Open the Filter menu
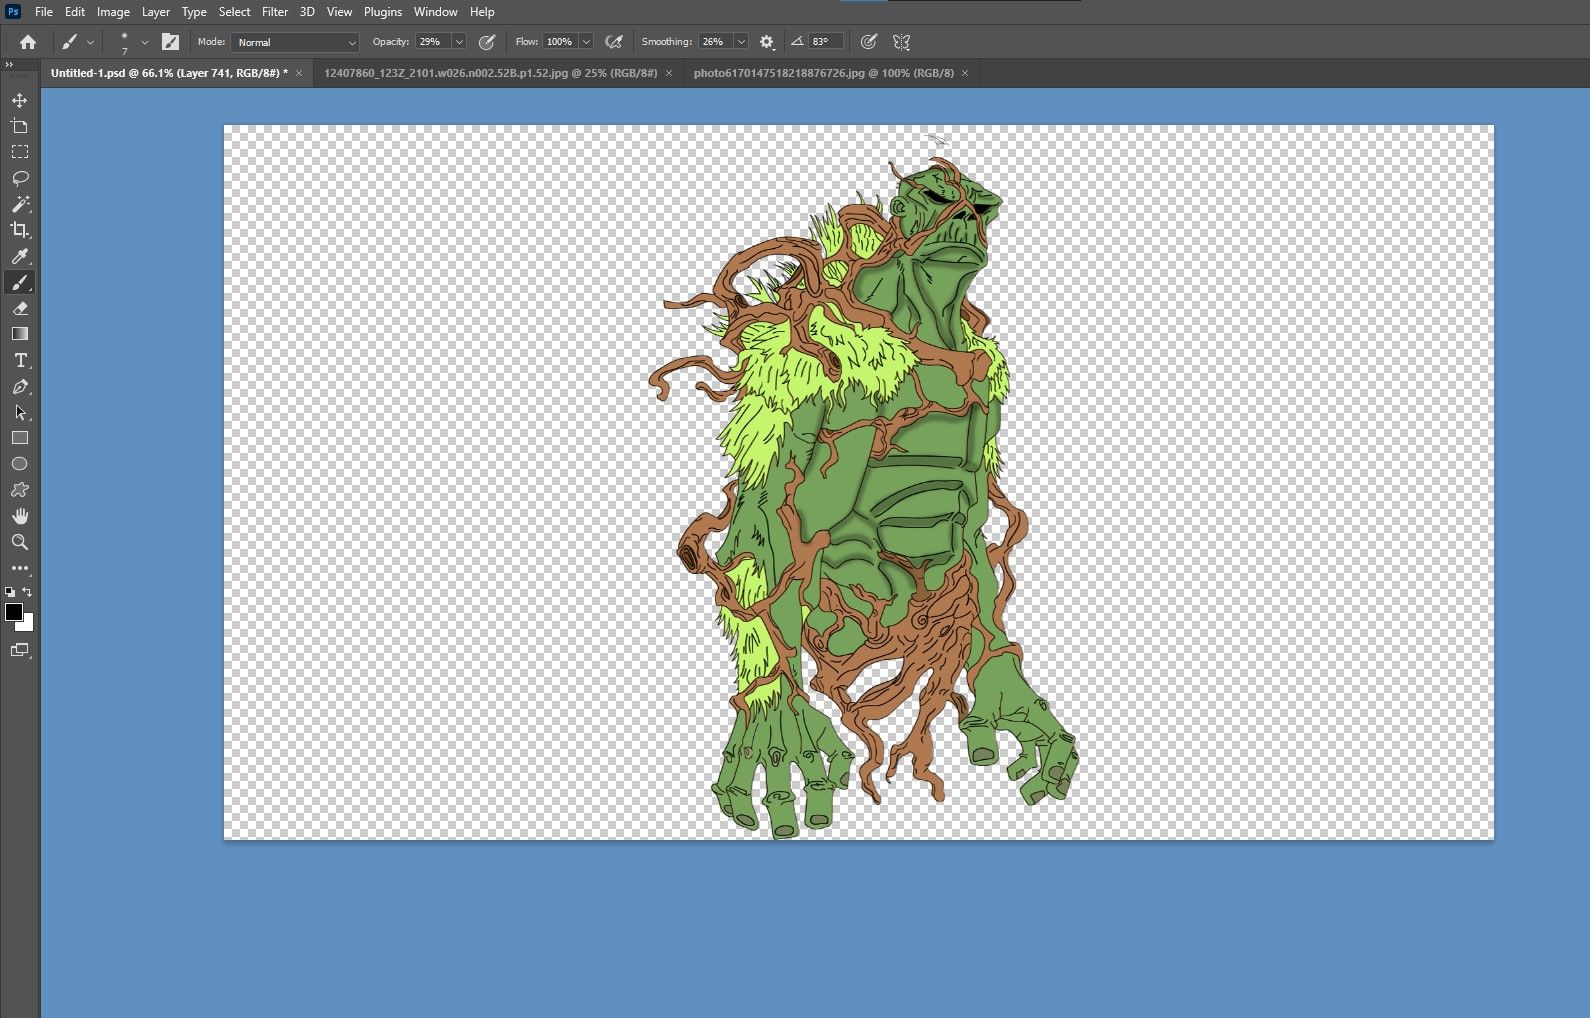Viewport: 1590px width, 1018px height. coord(275,12)
